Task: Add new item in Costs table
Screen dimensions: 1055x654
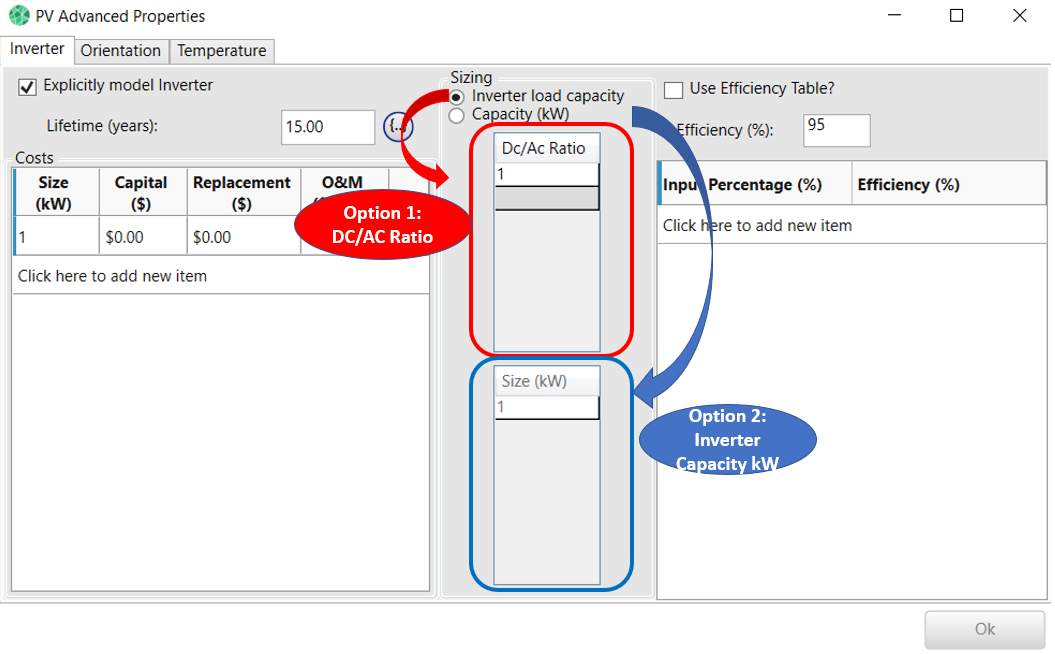Action: [x=112, y=276]
